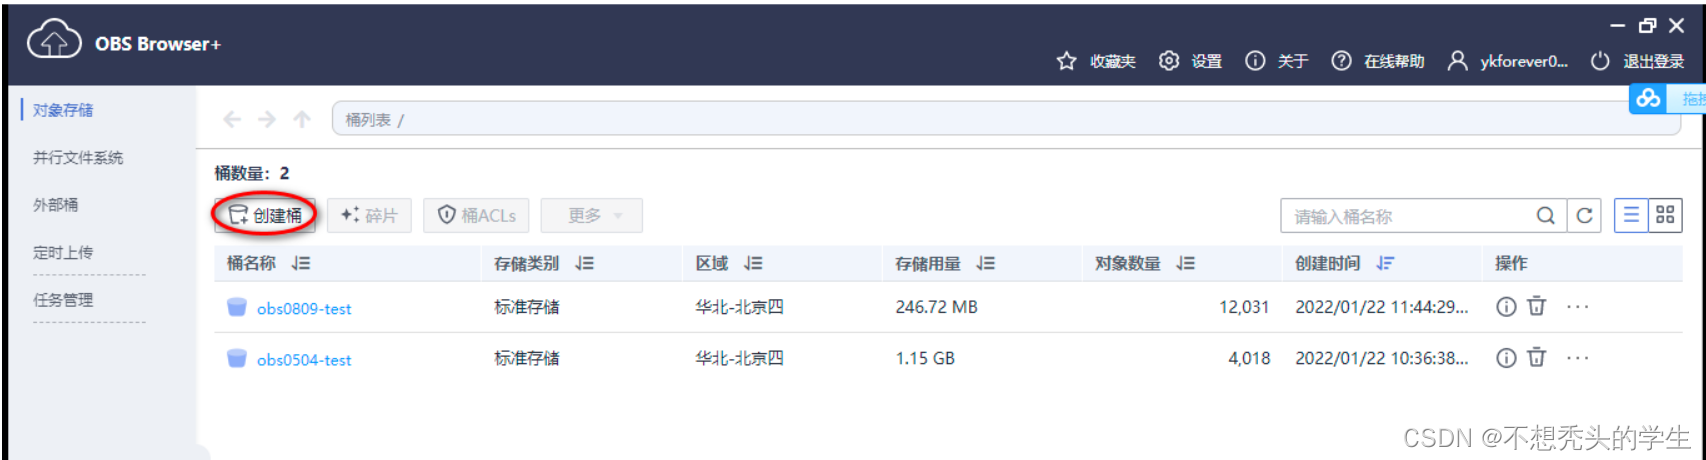Restore the window size
Image resolution: width=1706 pixels, height=460 pixels.
pos(1647,26)
